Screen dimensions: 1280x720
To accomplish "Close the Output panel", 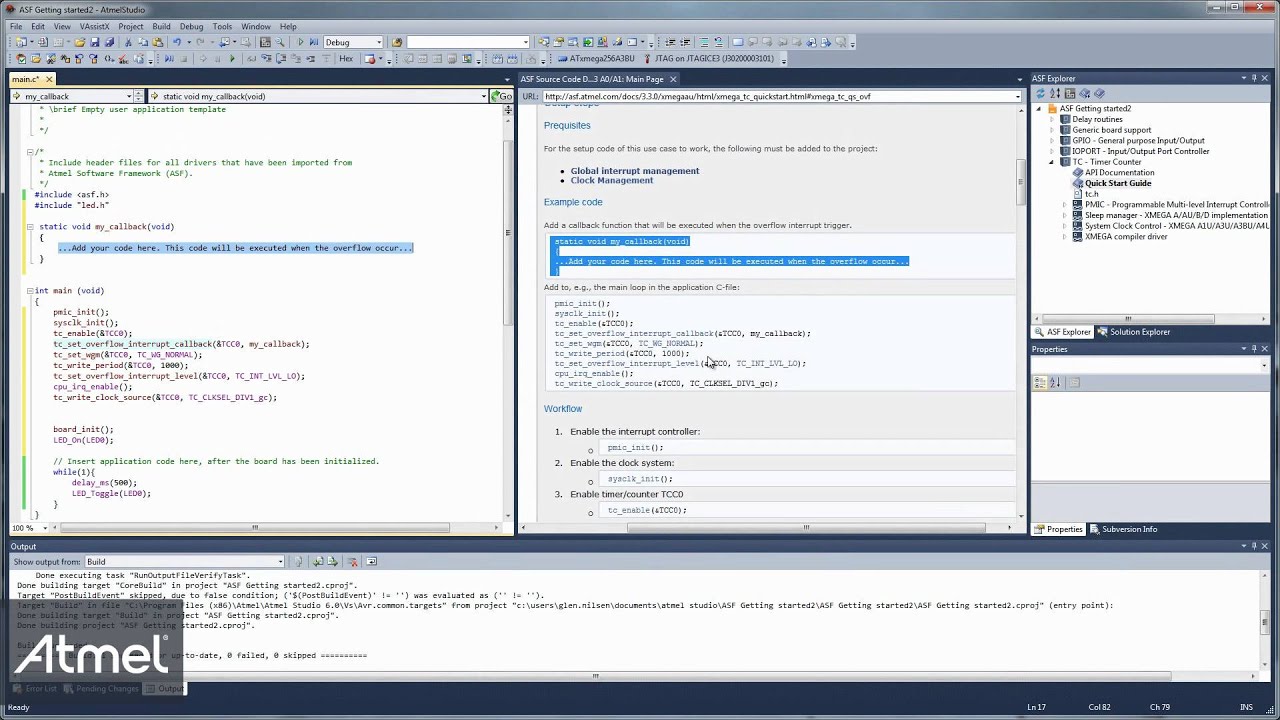I will (1265, 547).
